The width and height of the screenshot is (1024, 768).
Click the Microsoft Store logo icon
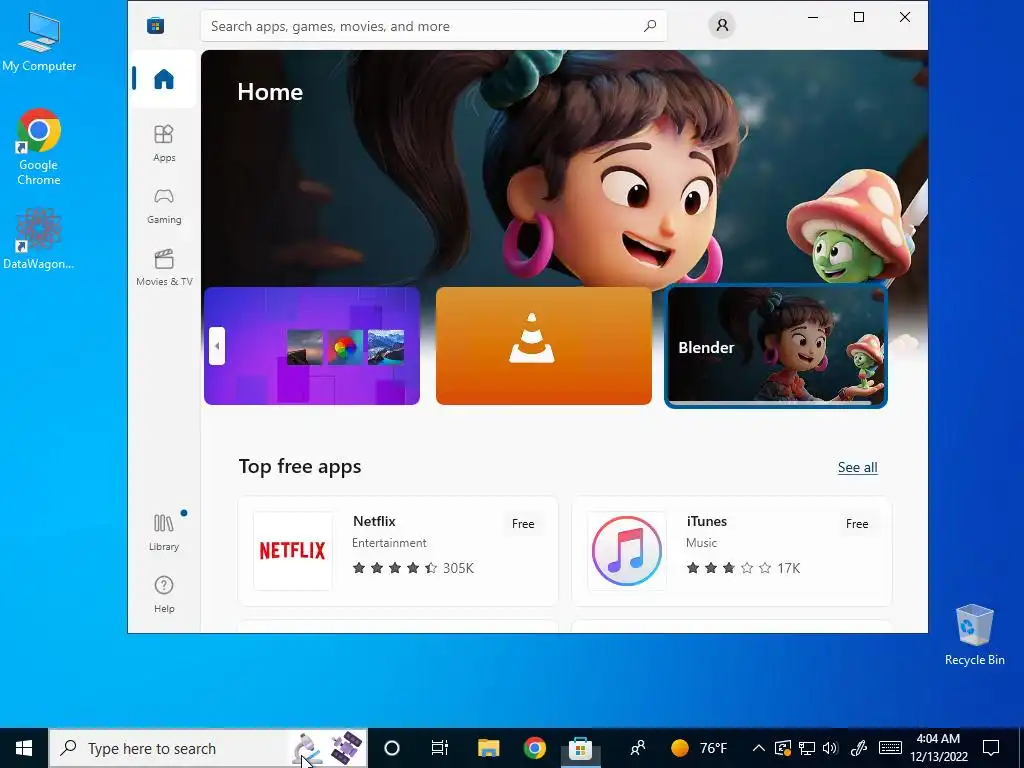click(x=155, y=25)
